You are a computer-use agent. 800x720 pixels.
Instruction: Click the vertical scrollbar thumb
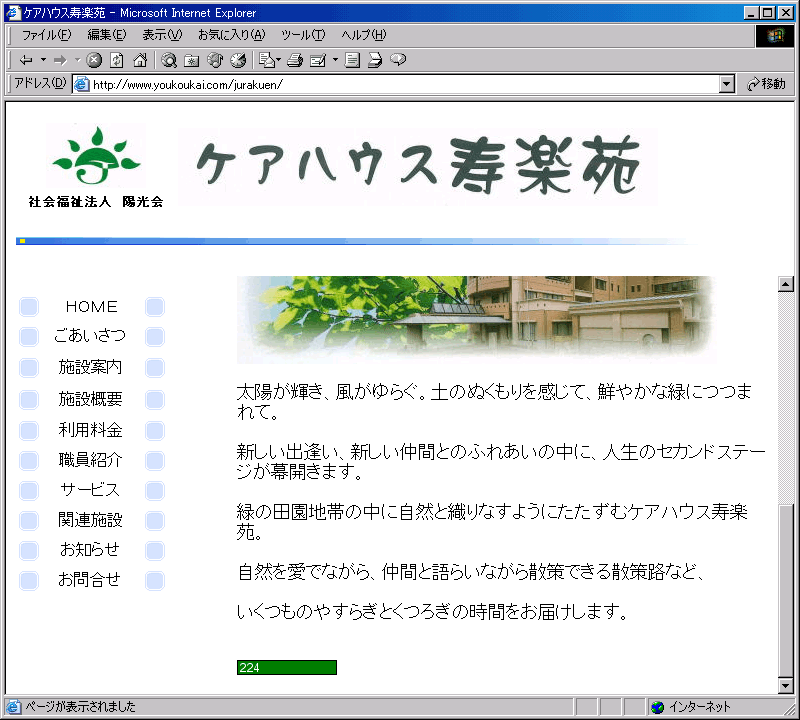coord(786,590)
